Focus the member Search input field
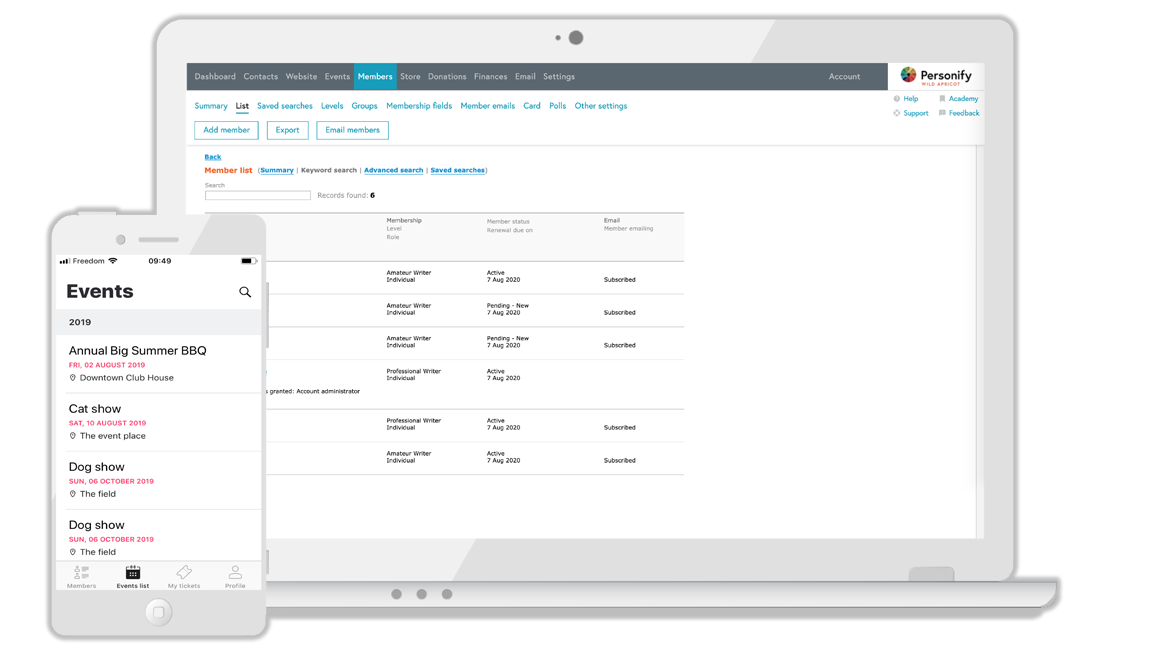 (258, 195)
